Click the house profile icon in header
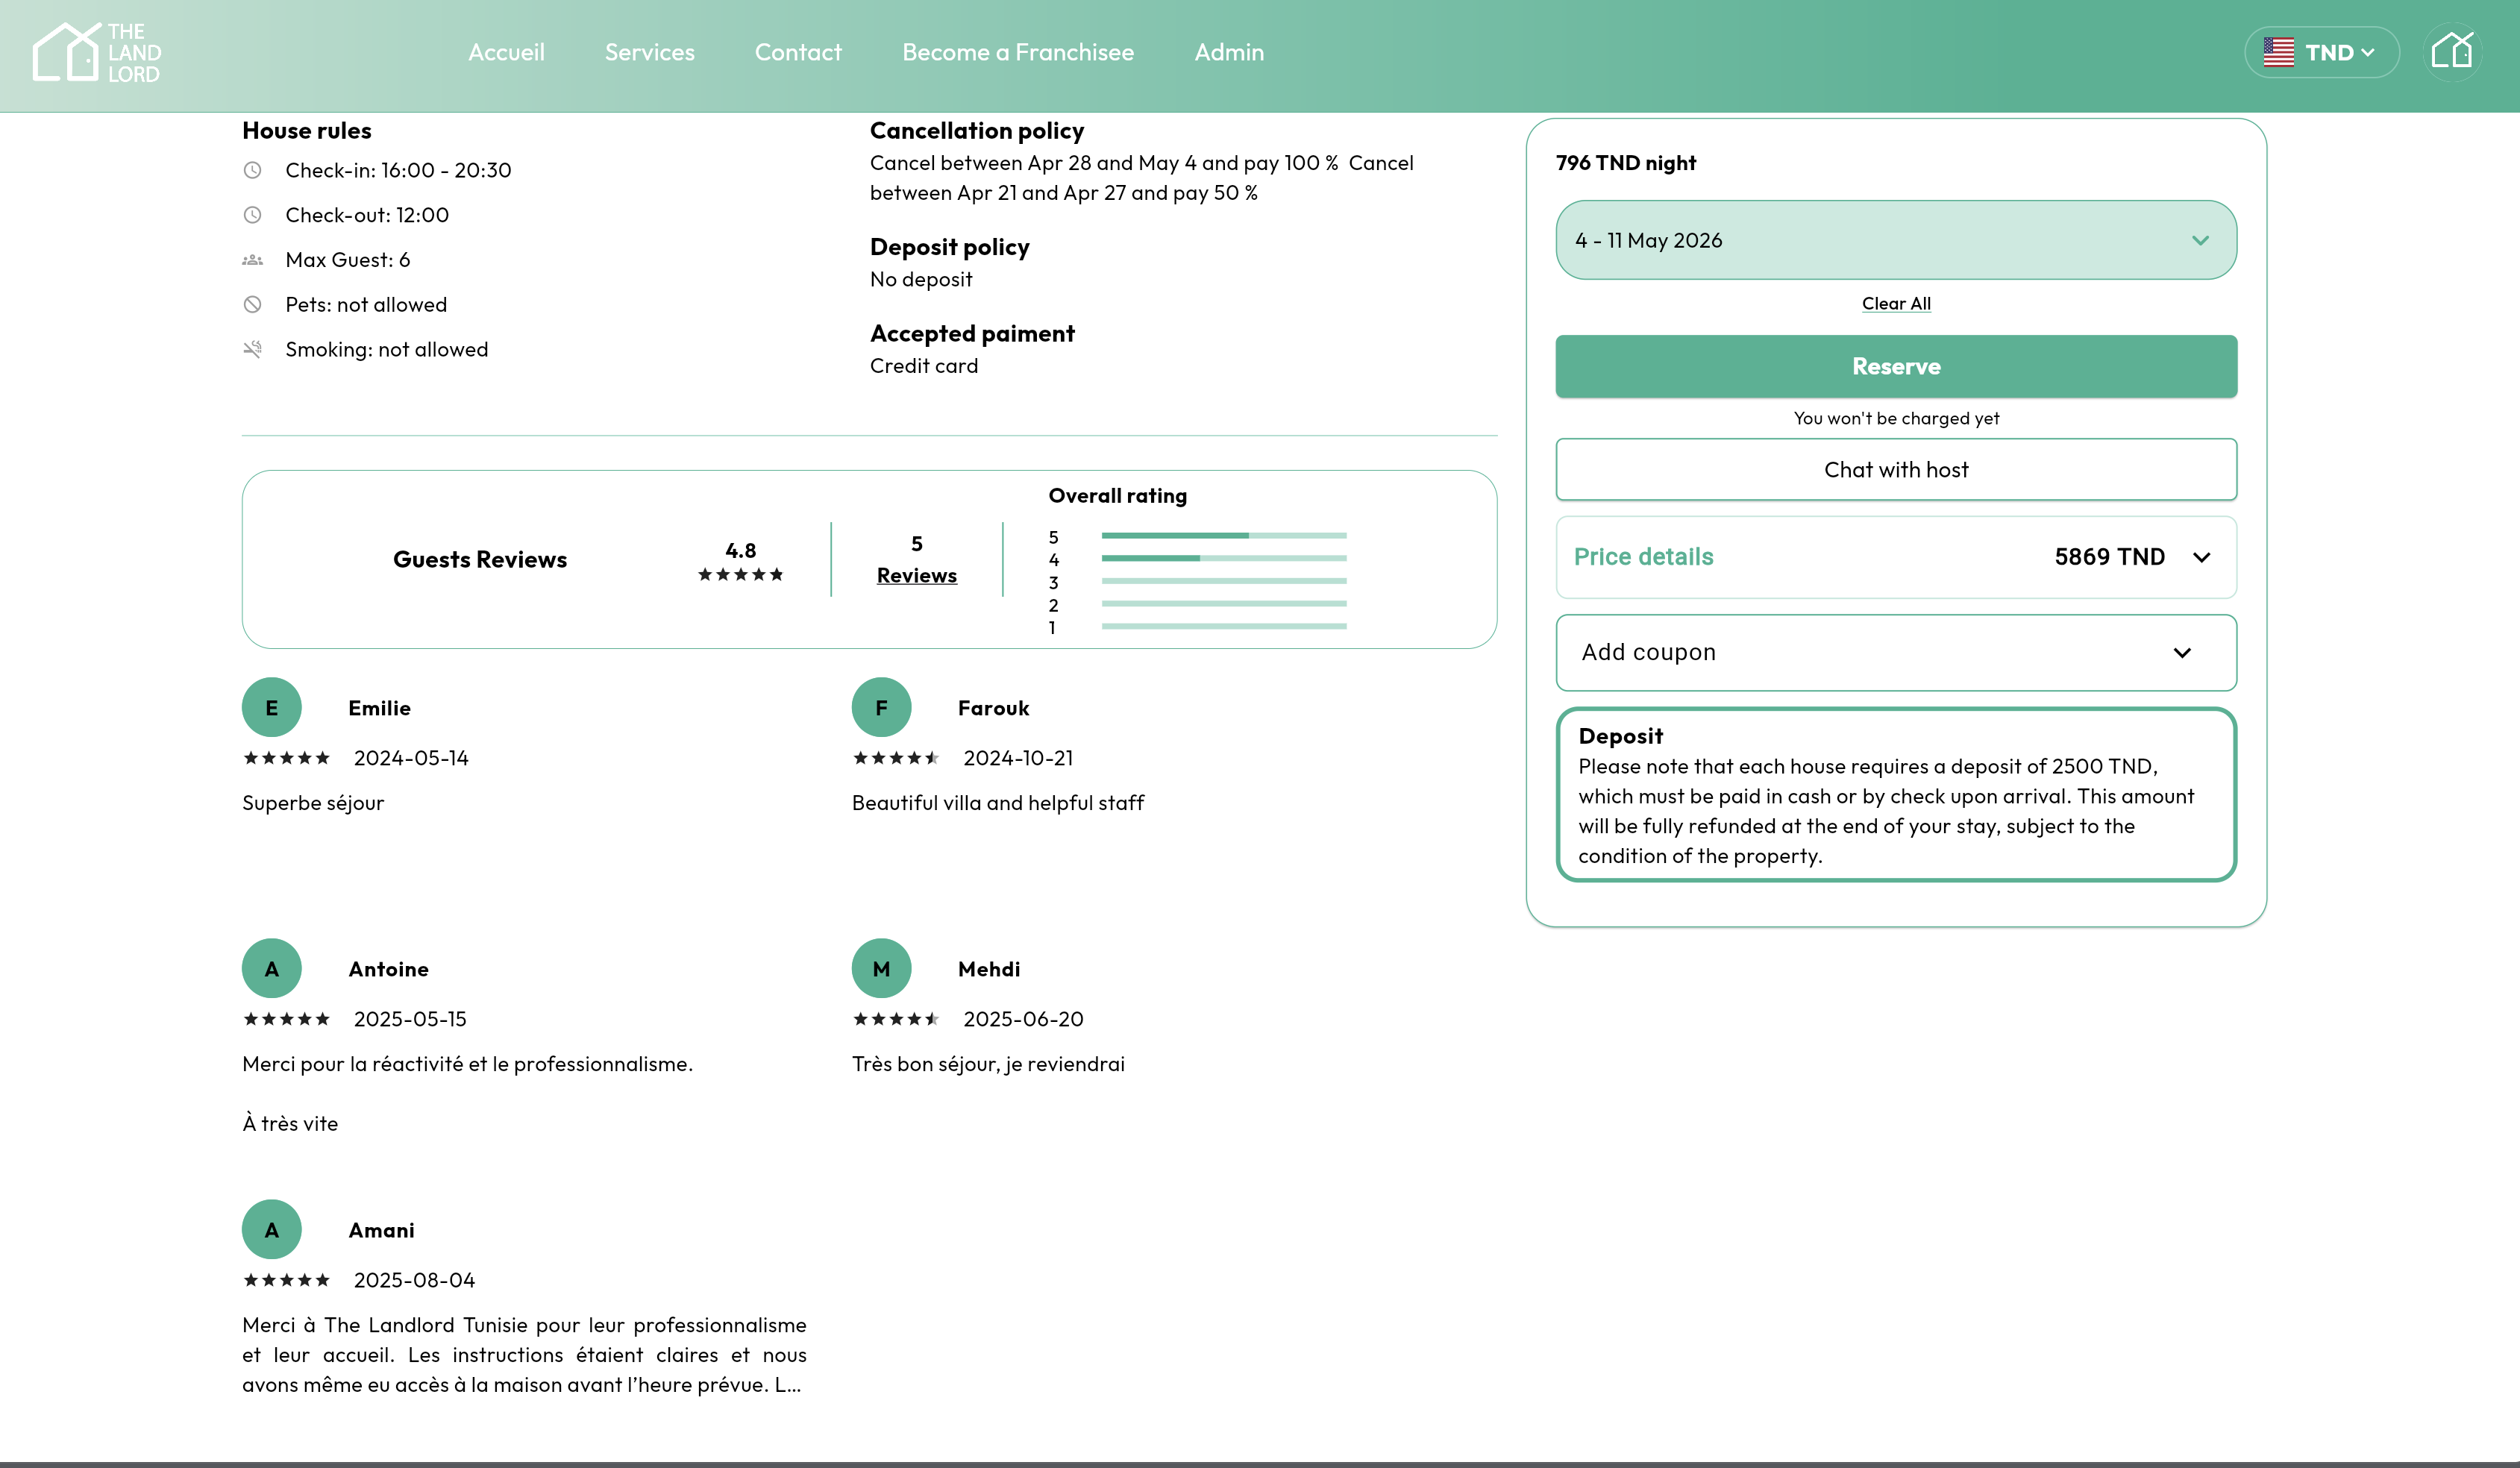Image resolution: width=2520 pixels, height=1468 pixels. point(2452,52)
